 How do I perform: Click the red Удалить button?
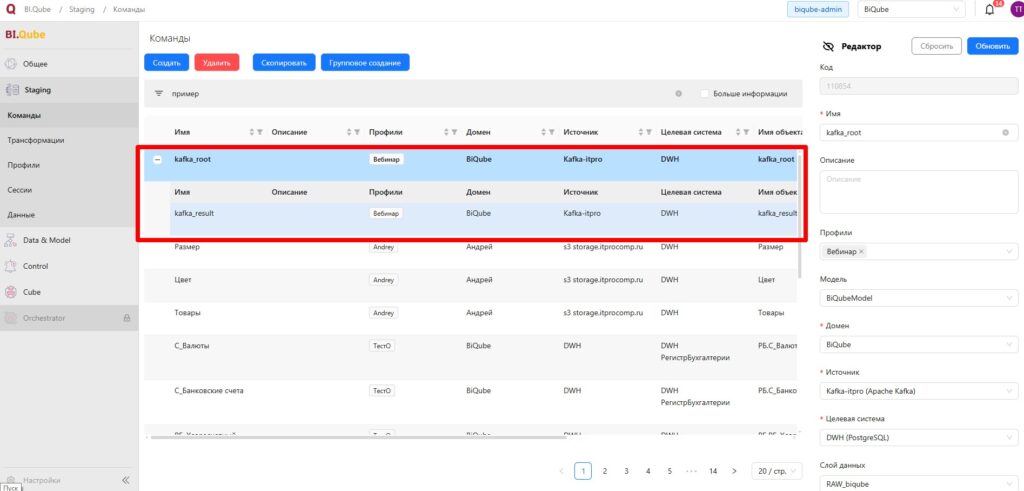(x=217, y=63)
